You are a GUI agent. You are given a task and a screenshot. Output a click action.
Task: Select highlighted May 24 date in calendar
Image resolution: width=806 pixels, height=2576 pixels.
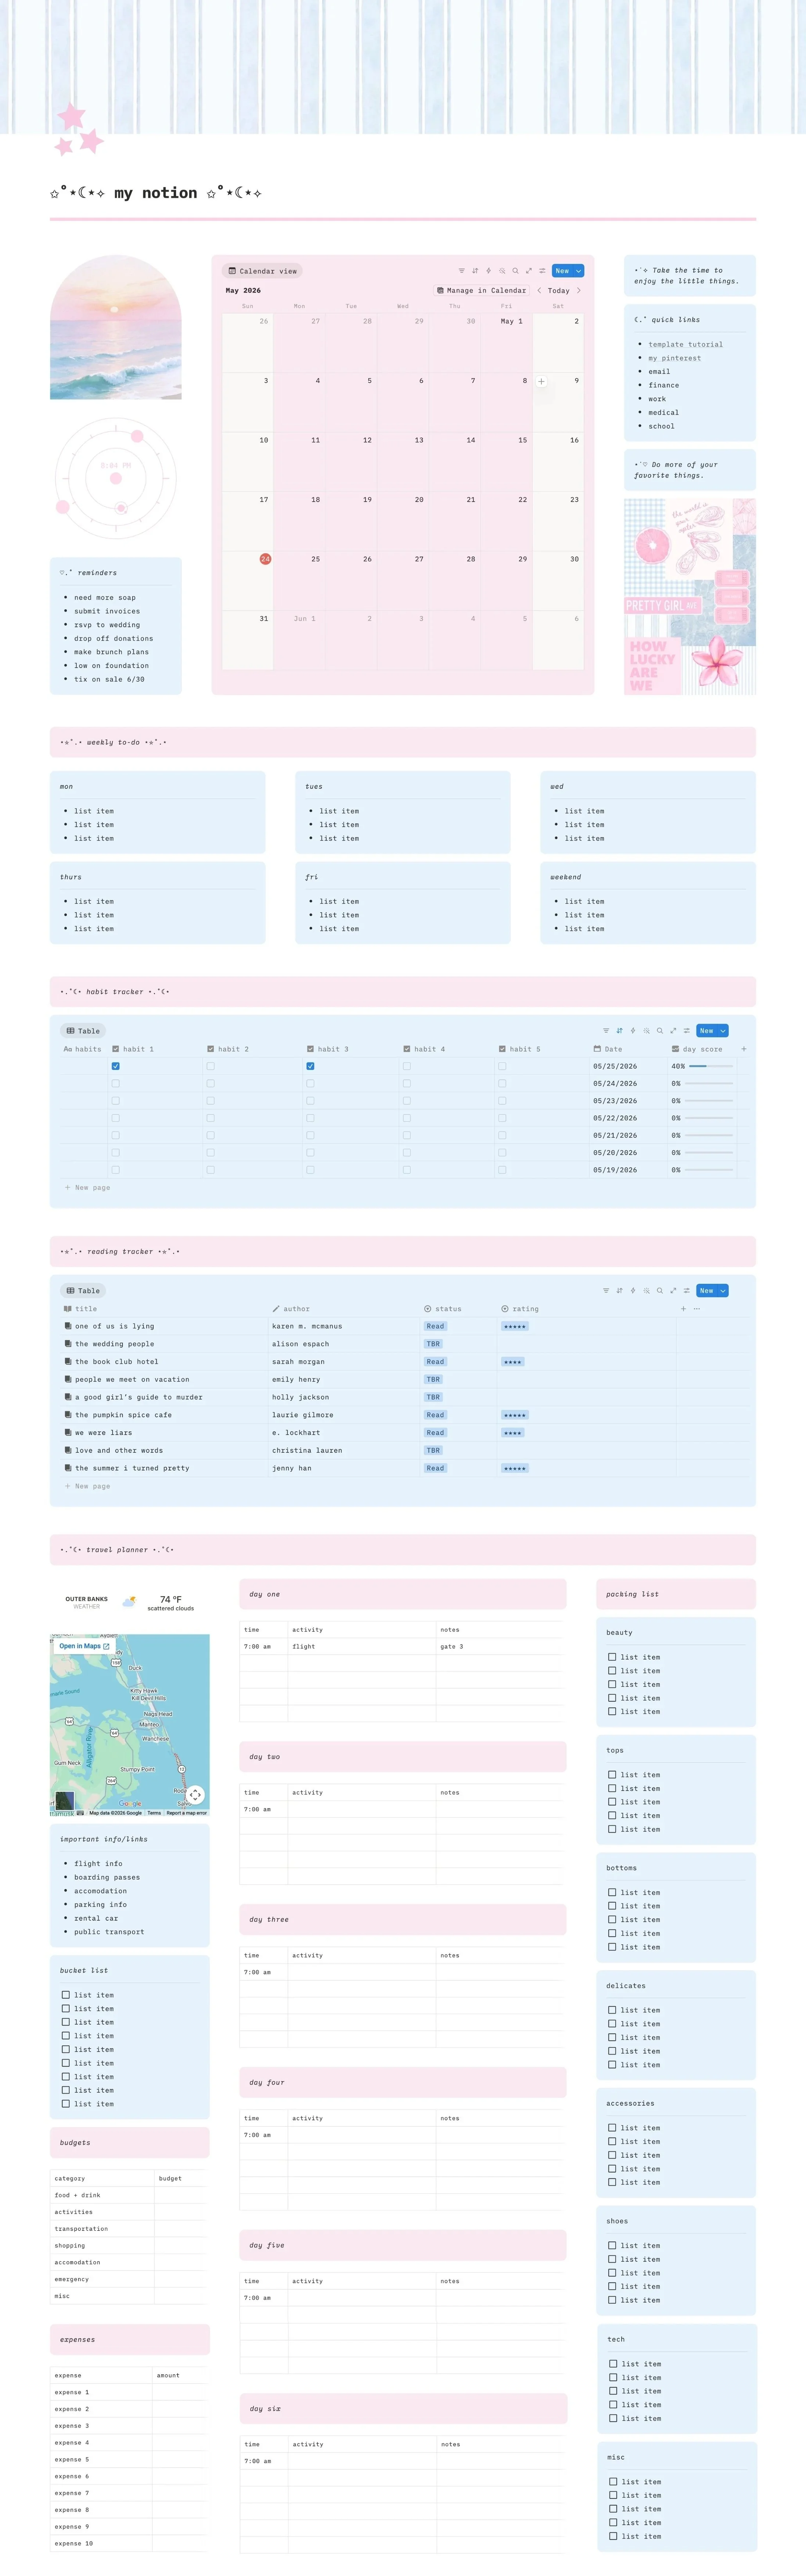click(265, 559)
